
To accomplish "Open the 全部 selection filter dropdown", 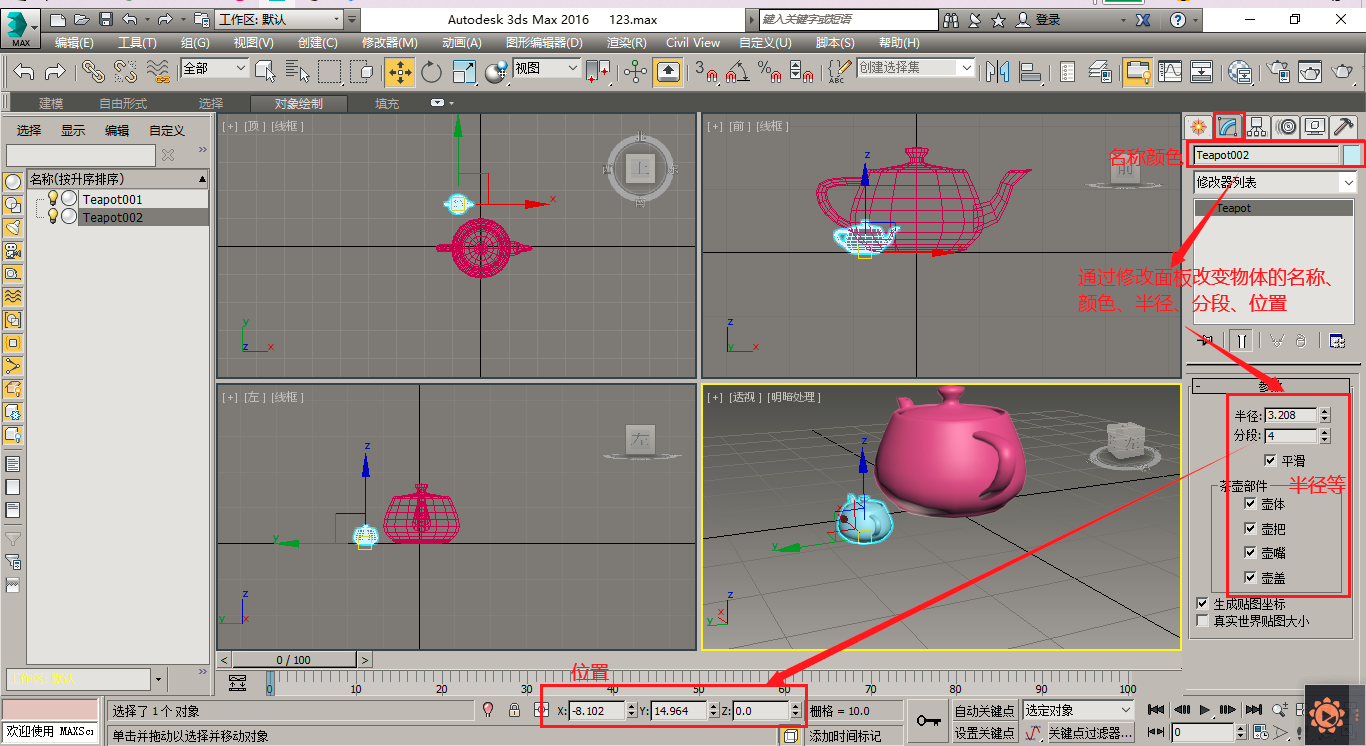I will coord(243,68).
